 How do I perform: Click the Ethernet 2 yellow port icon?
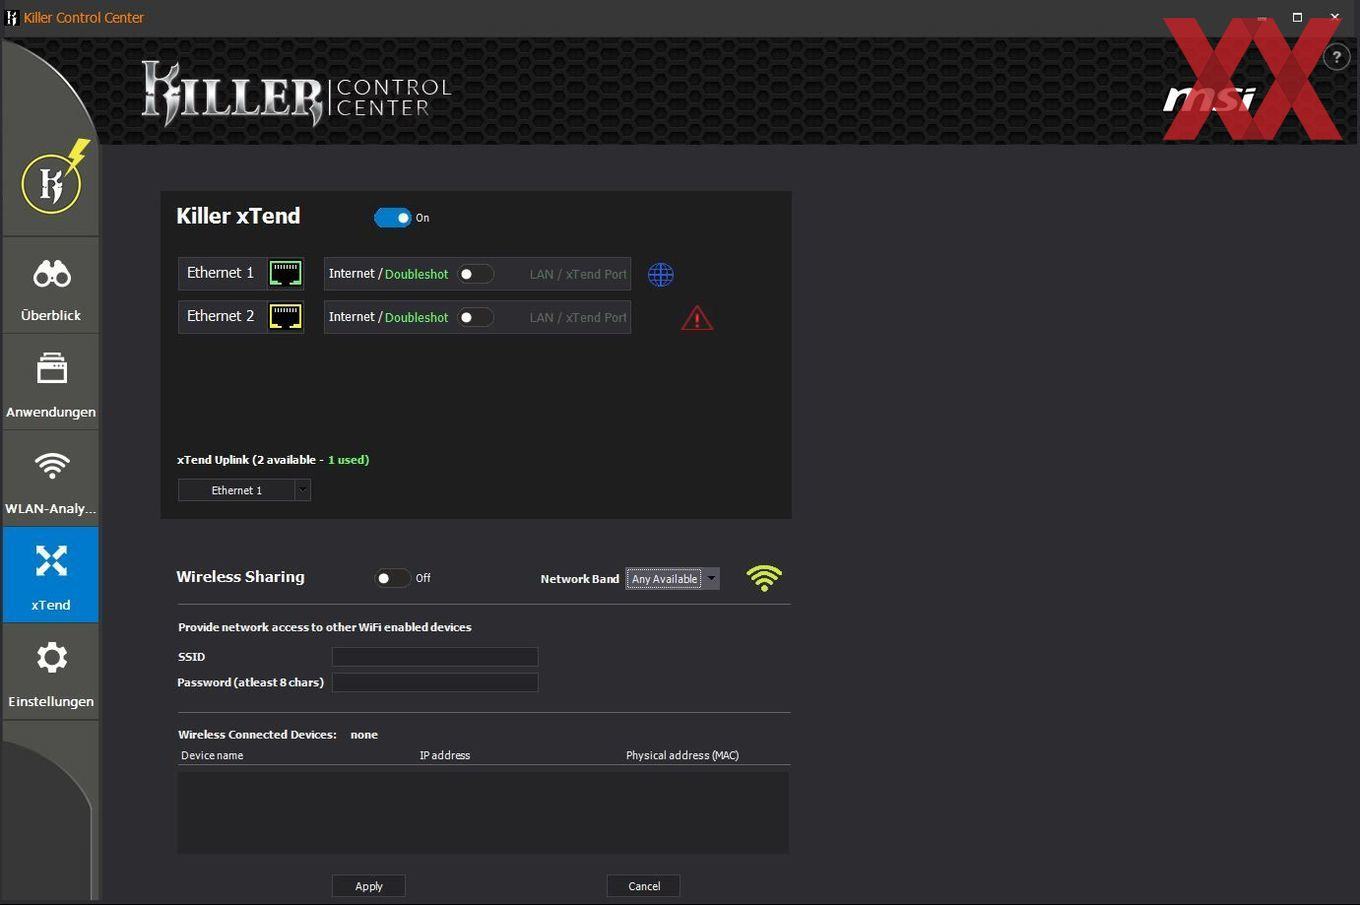[x=285, y=316]
